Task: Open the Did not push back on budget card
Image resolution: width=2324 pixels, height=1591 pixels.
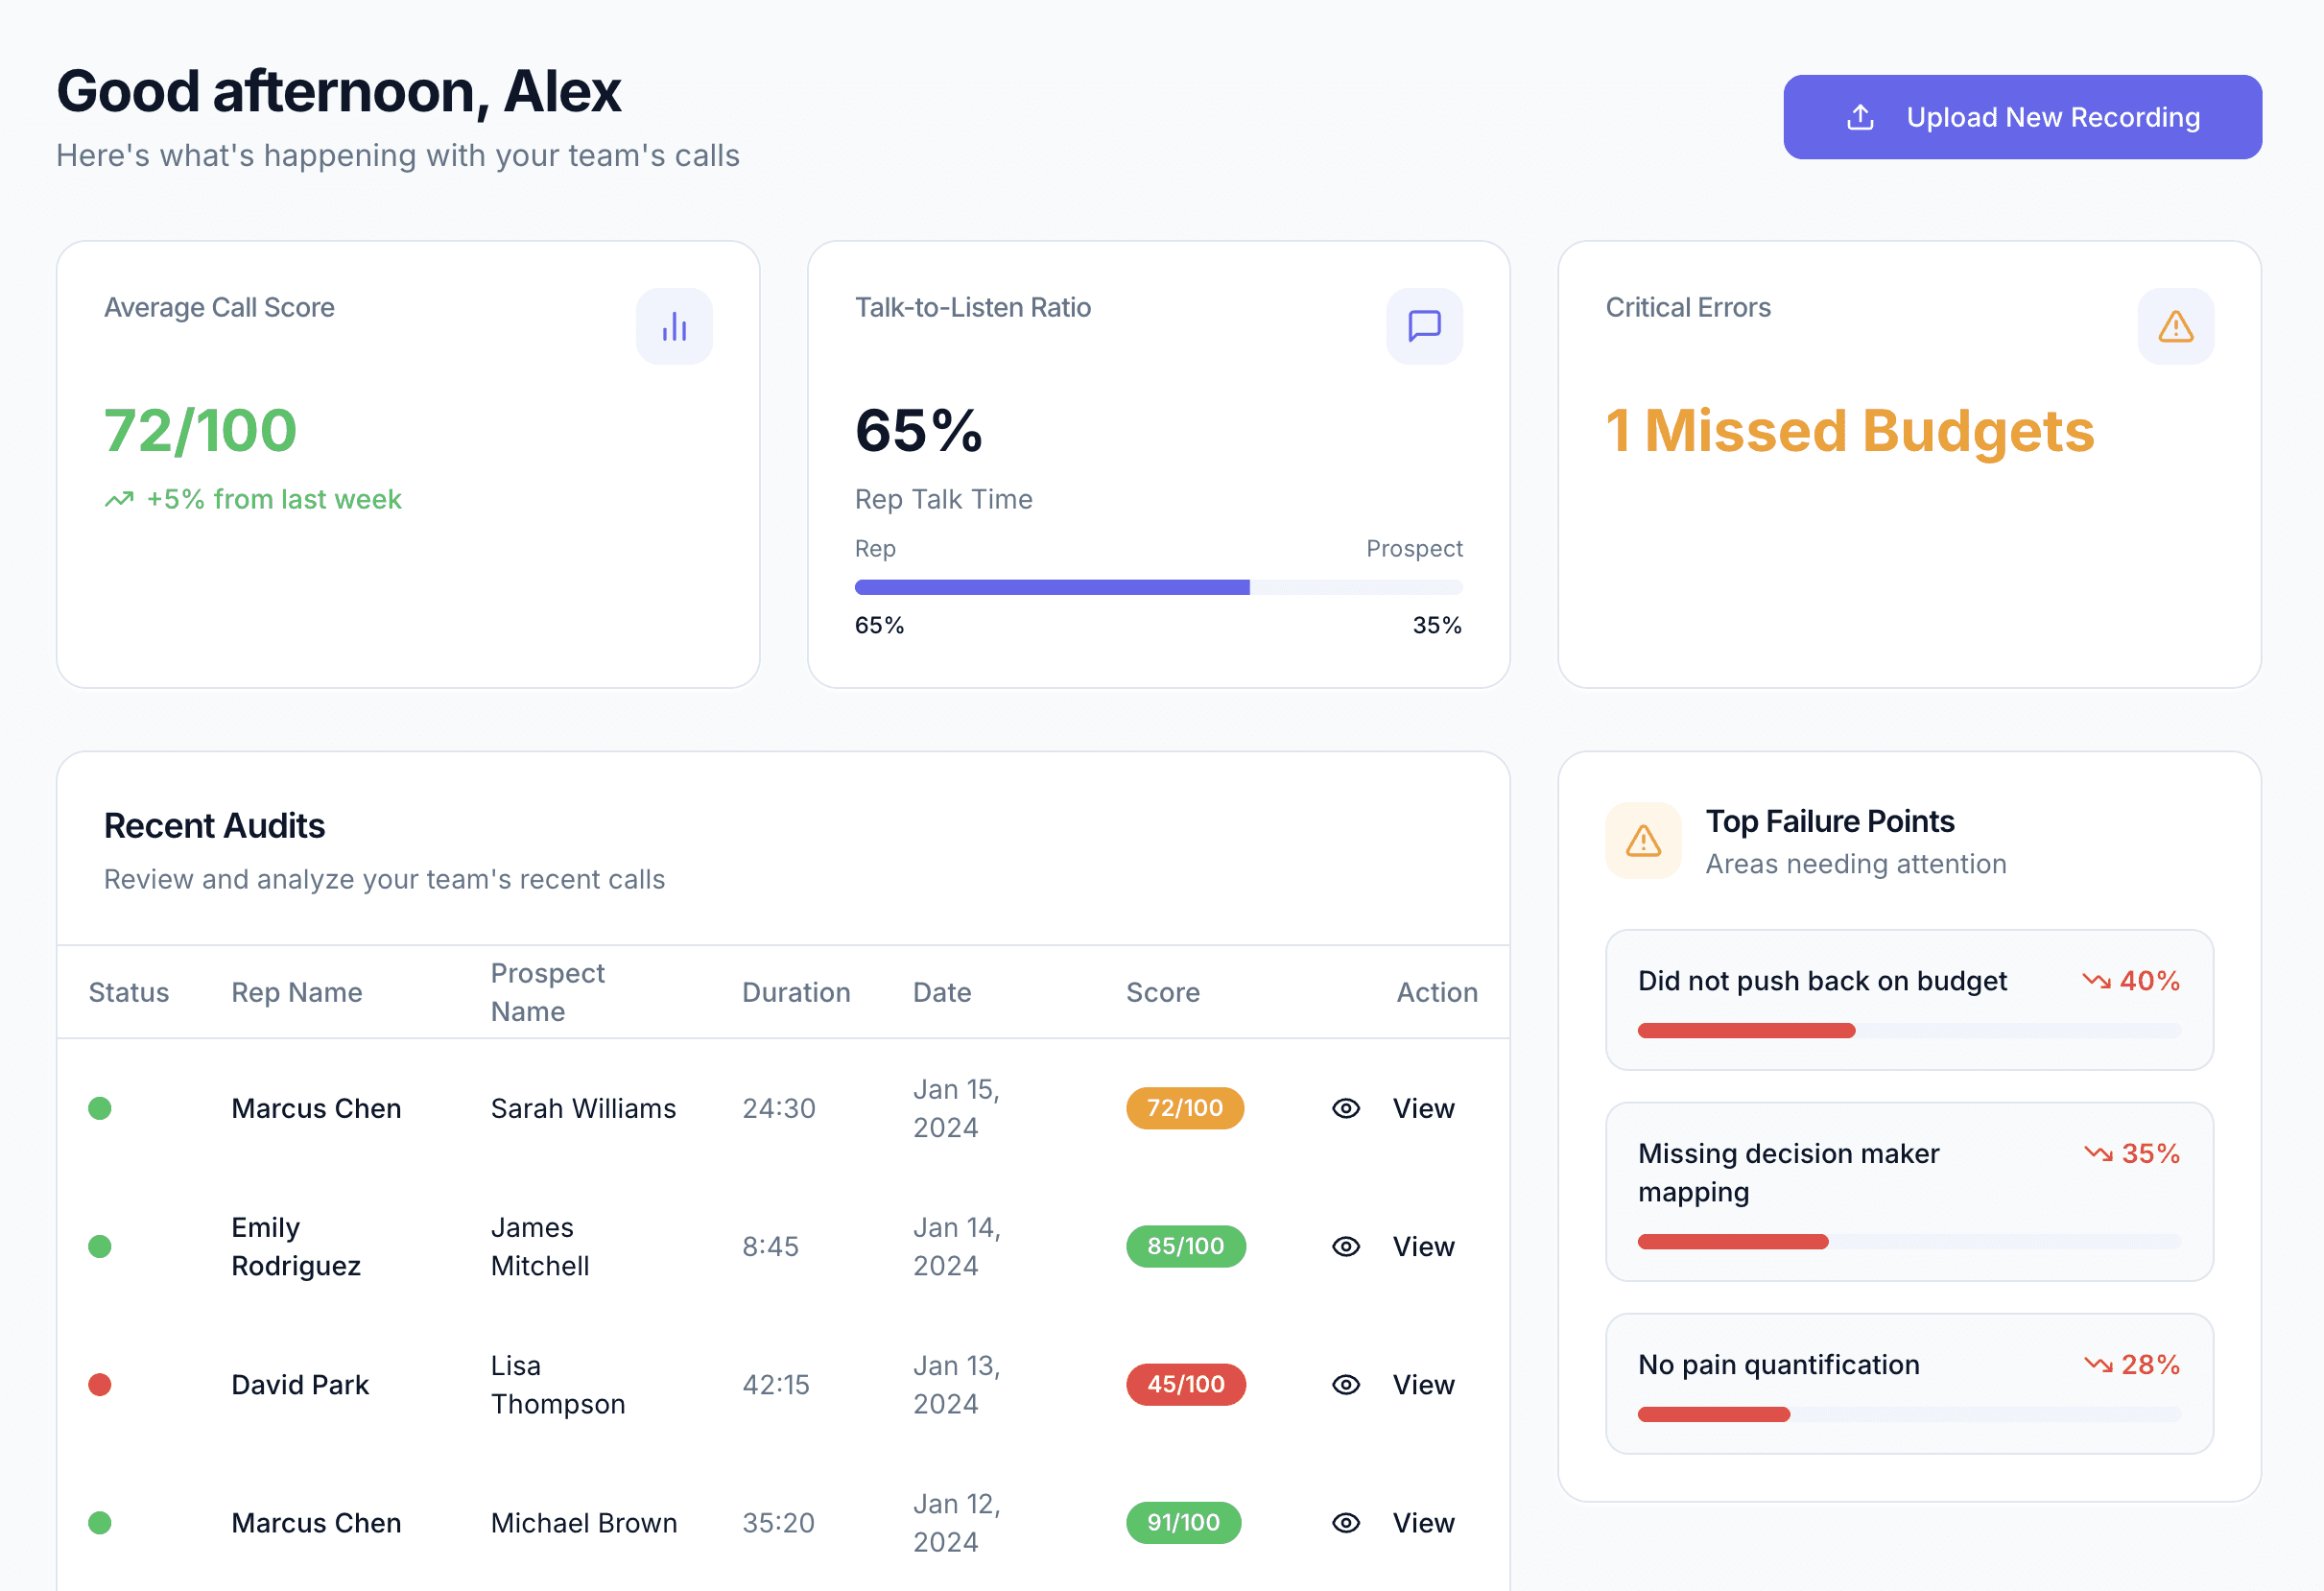Action: tap(1908, 999)
